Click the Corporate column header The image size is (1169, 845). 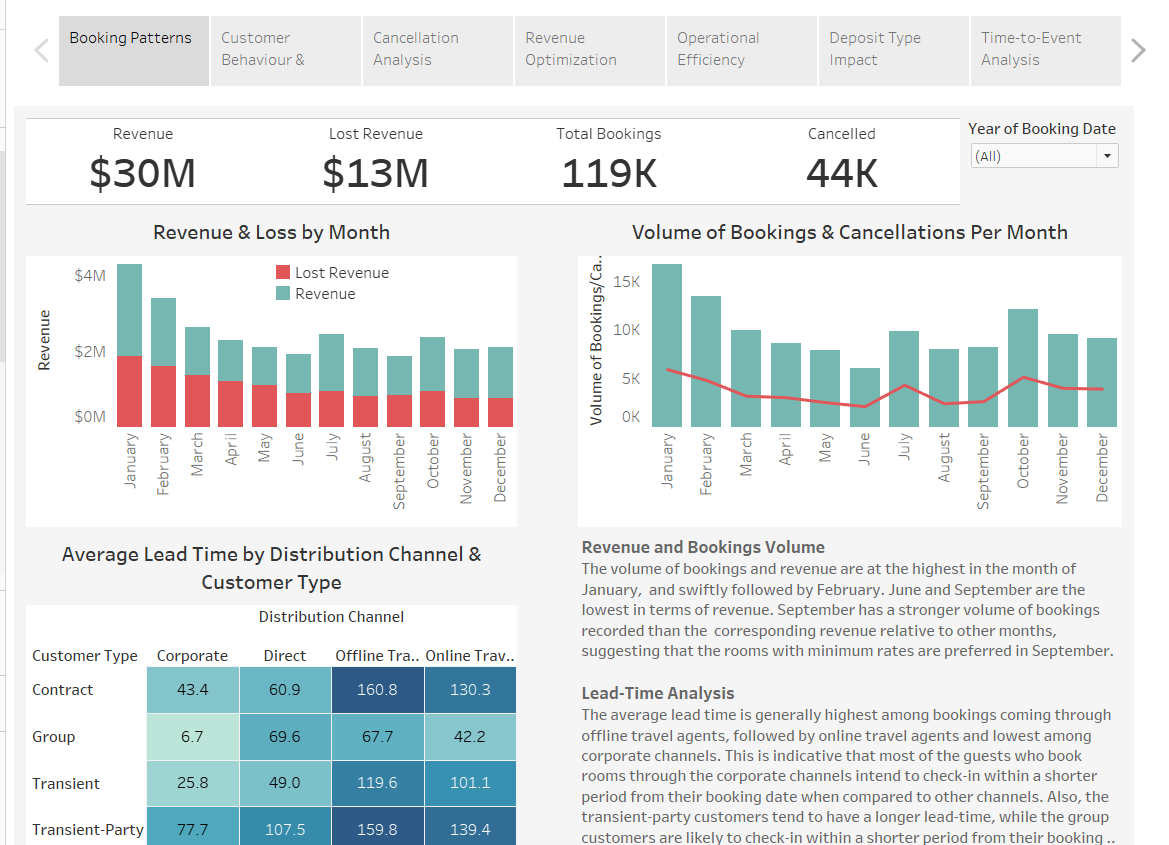192,656
